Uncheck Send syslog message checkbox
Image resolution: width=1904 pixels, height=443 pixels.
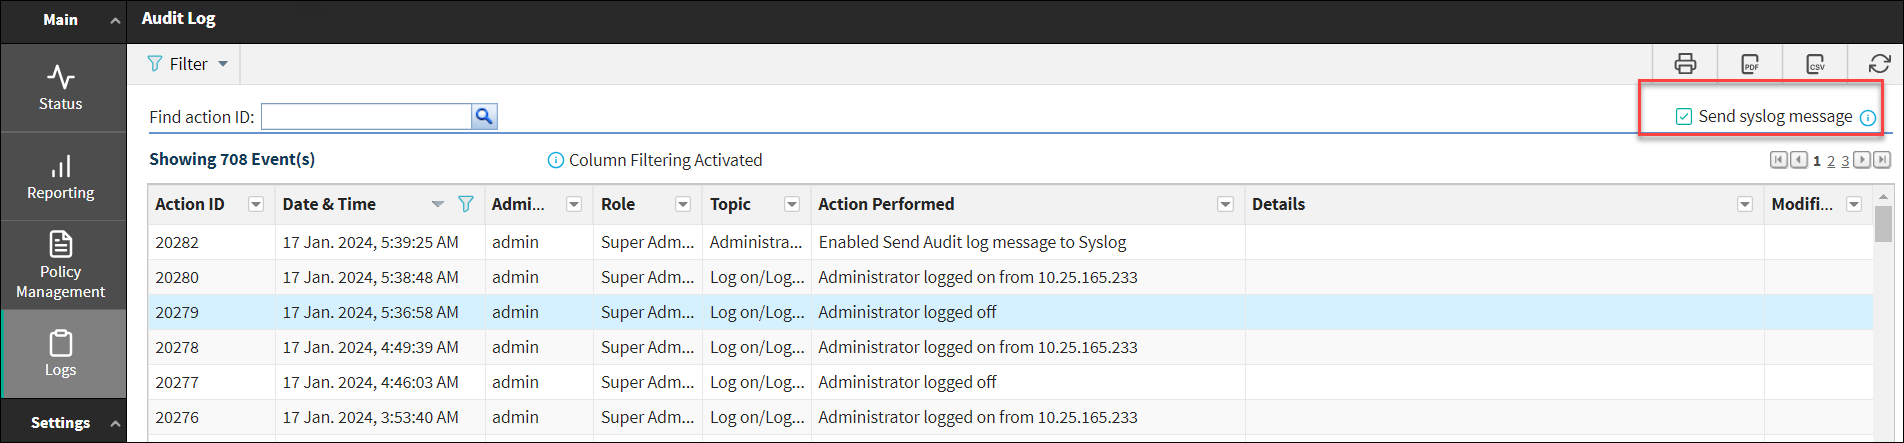click(x=1684, y=117)
